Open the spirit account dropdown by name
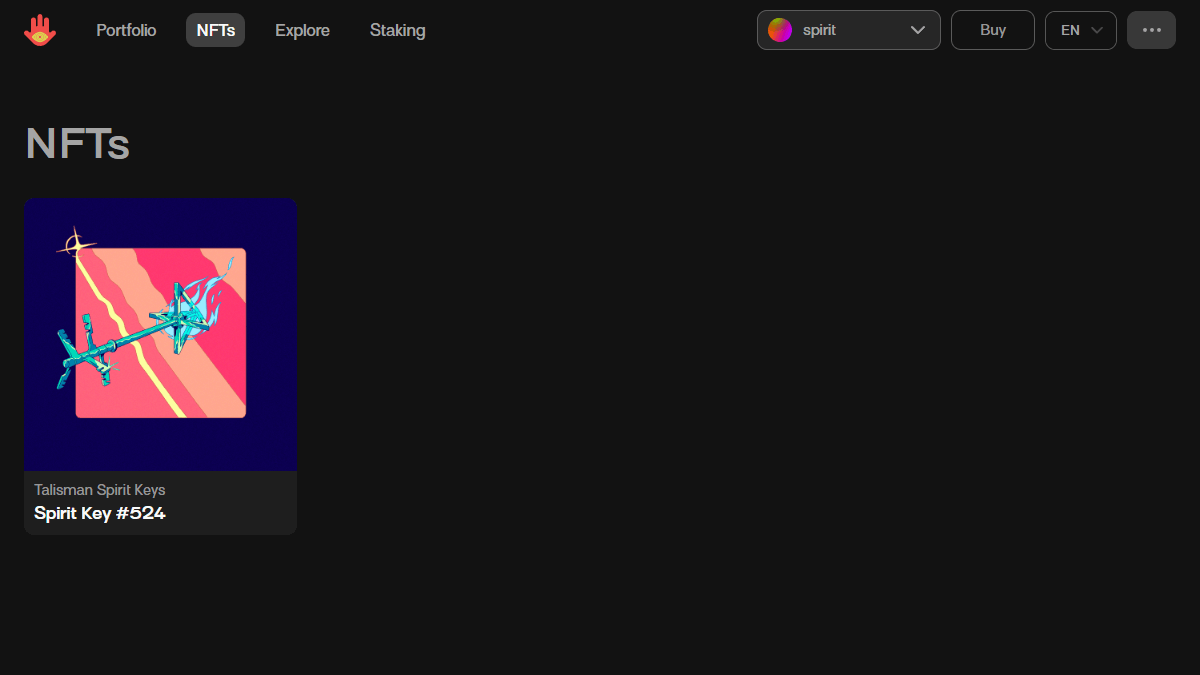The height and width of the screenshot is (675, 1200). [819, 30]
